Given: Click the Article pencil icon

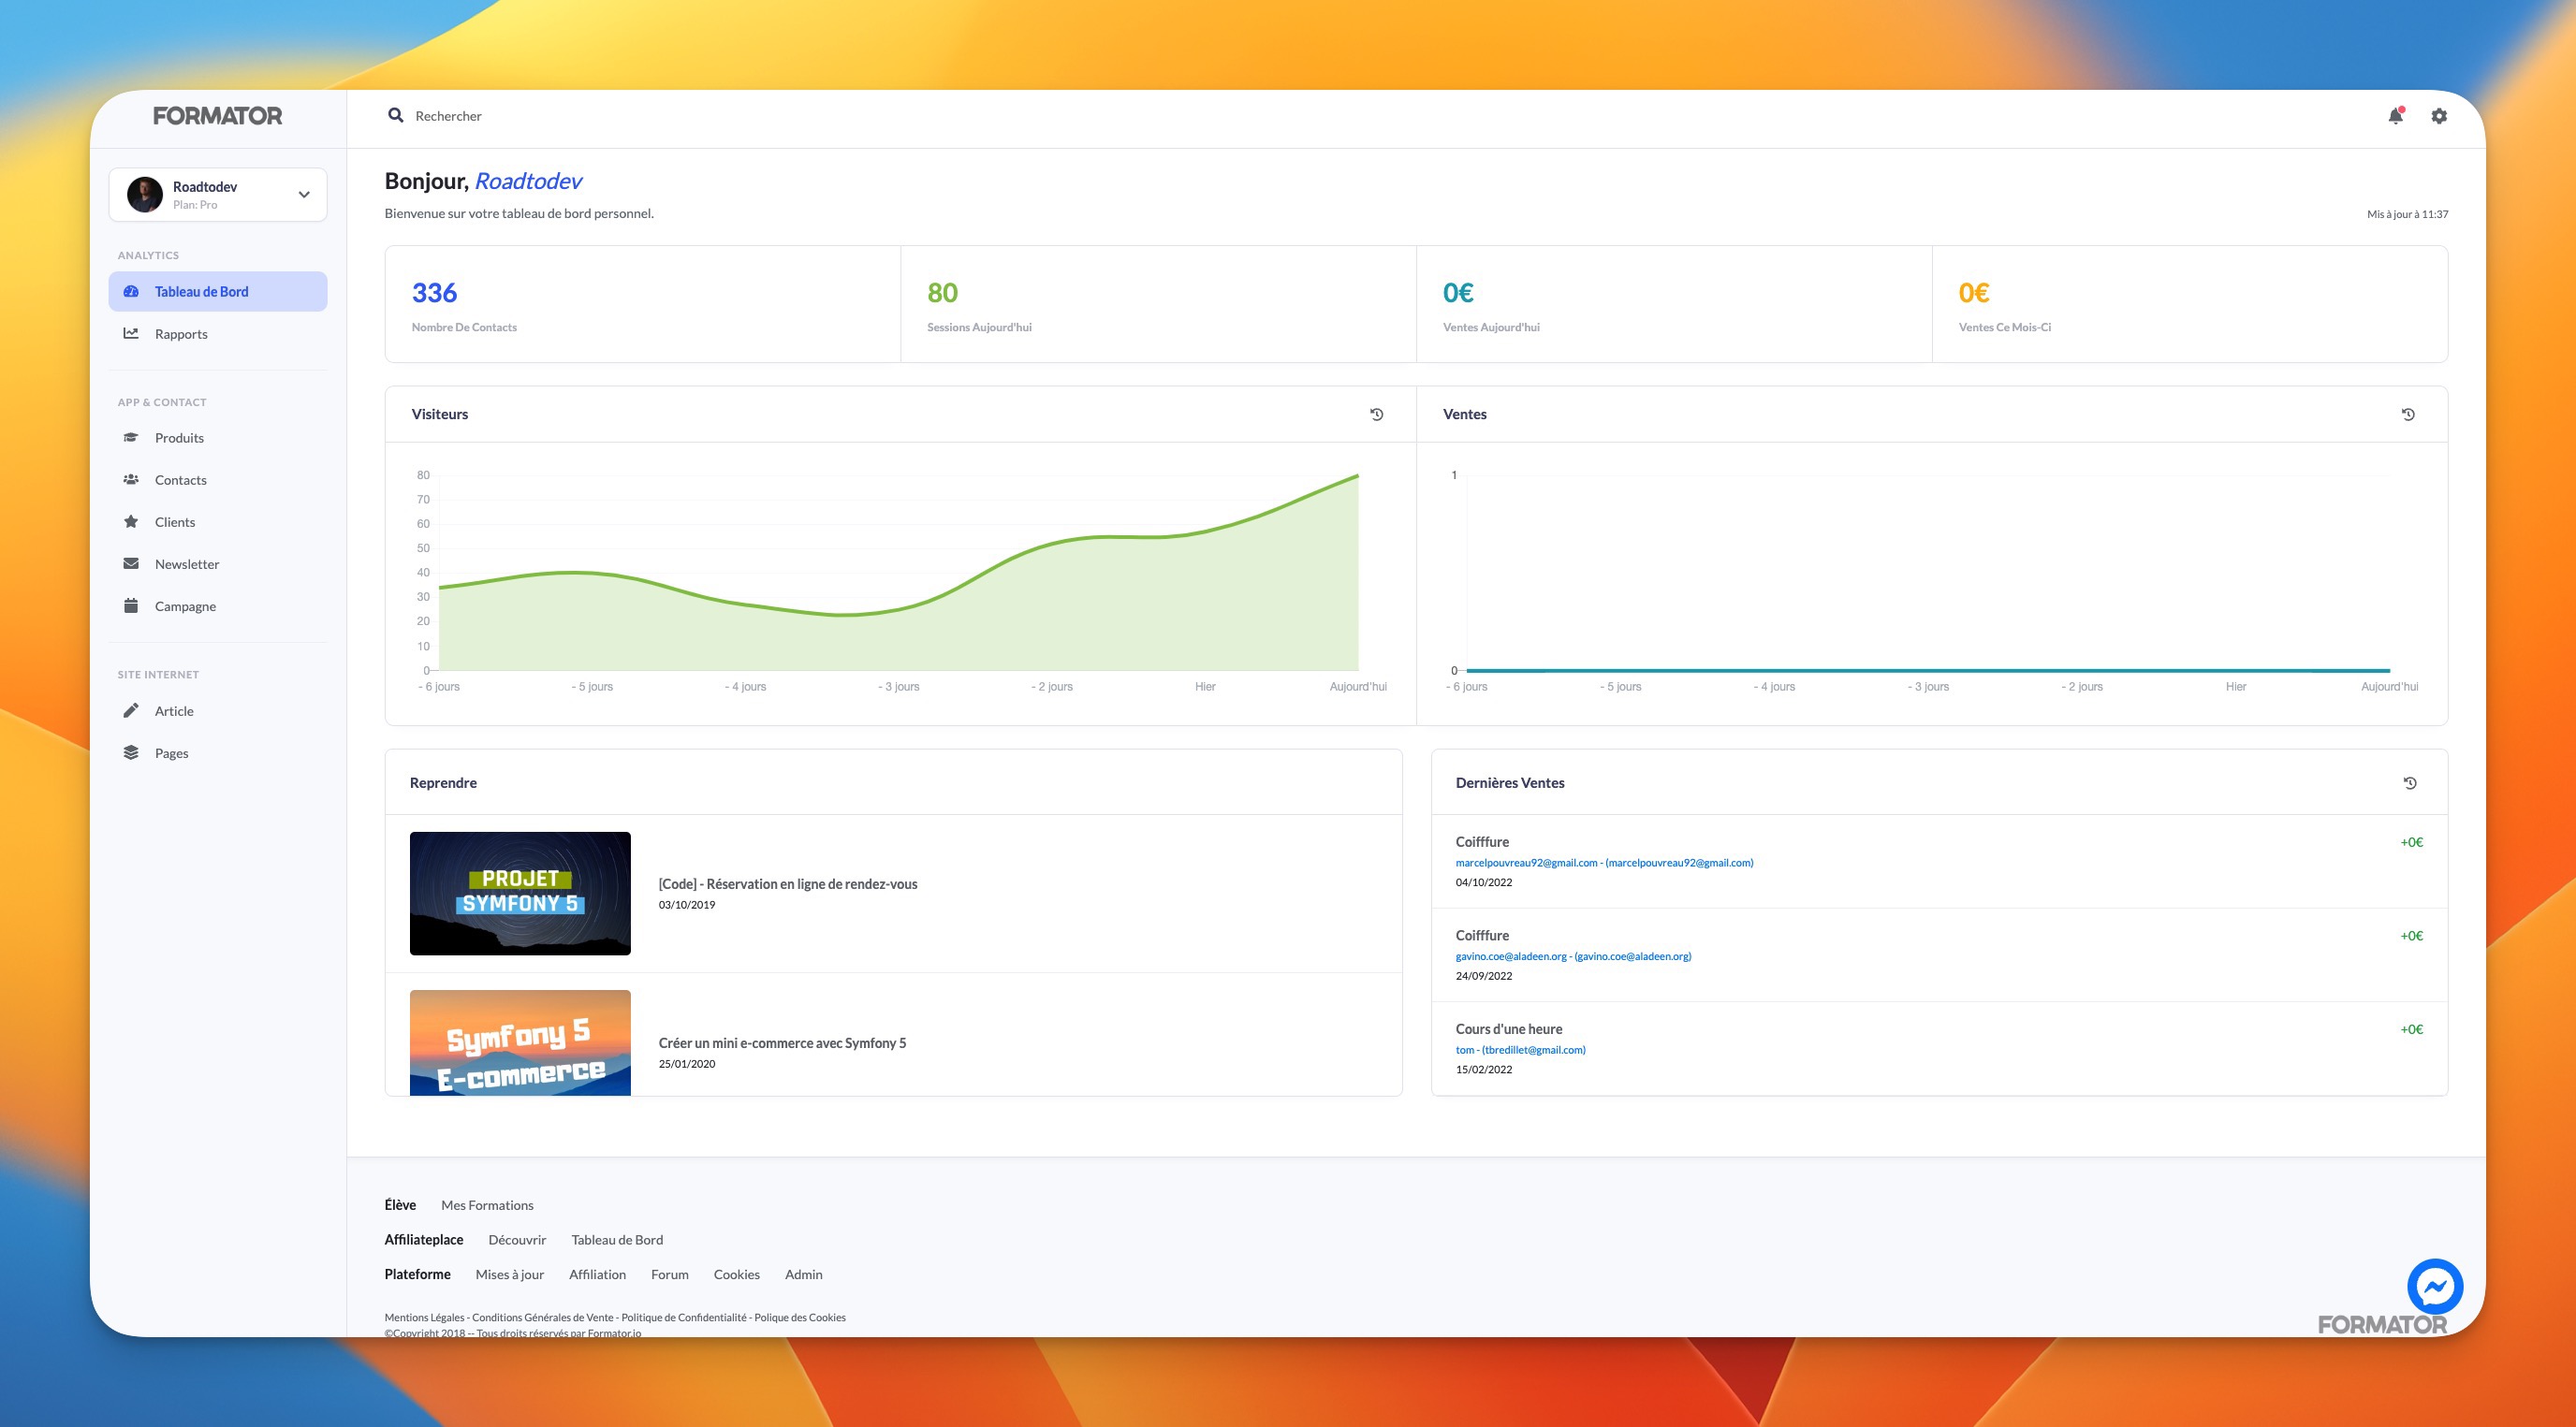Looking at the screenshot, I should 131,711.
